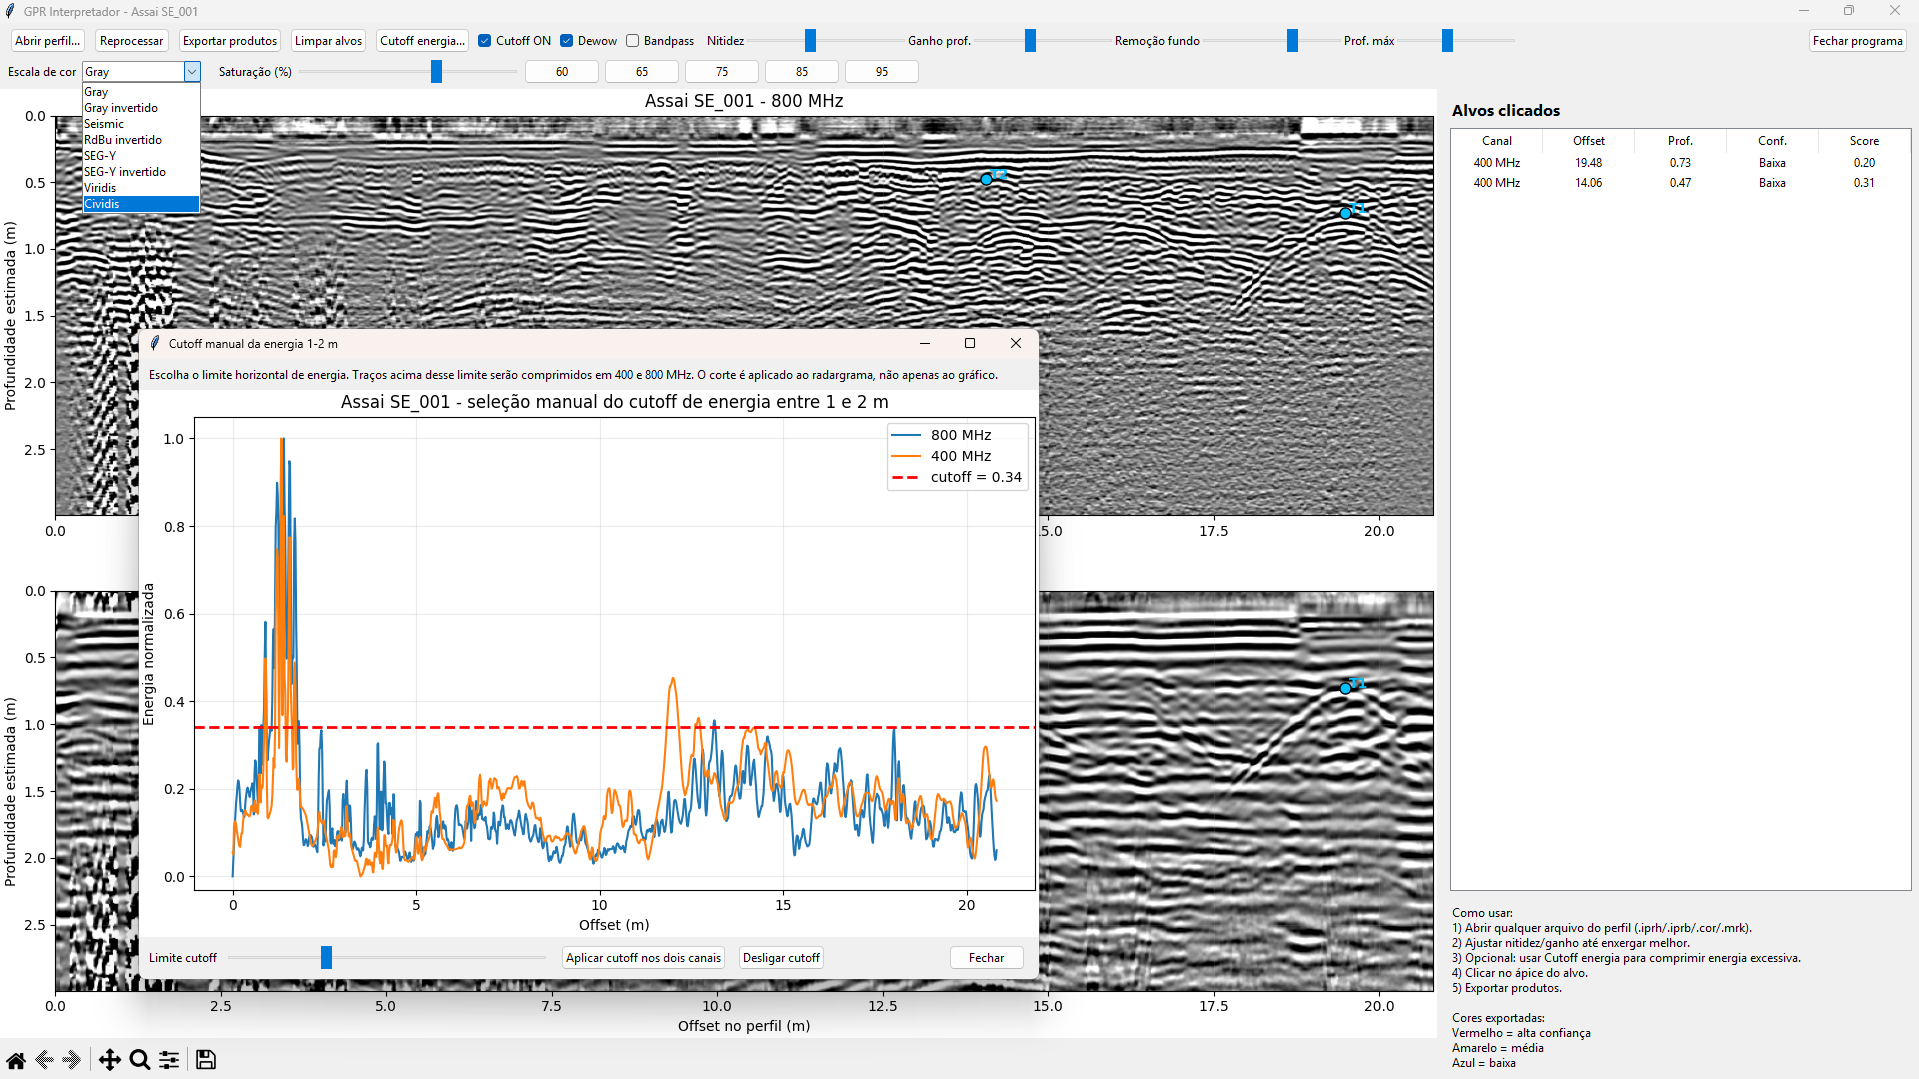This screenshot has height=1079, width=1919.
Task: Click the Saturação (%) slider handle
Action: point(436,72)
